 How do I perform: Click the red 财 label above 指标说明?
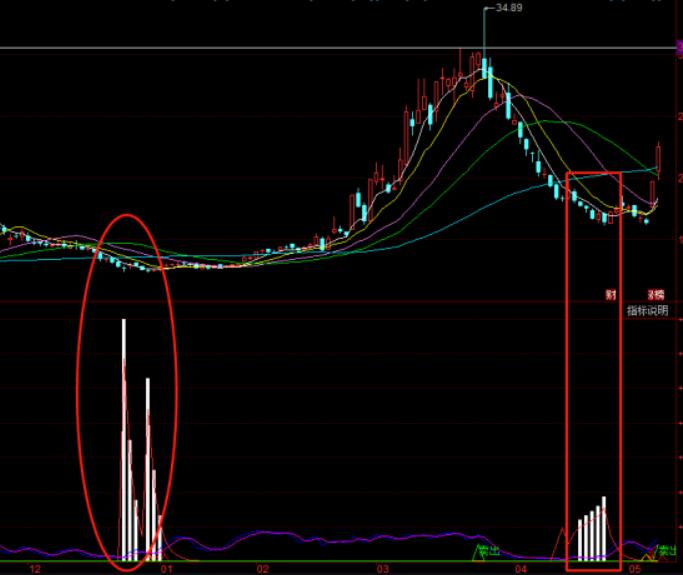pyautogui.click(x=609, y=295)
